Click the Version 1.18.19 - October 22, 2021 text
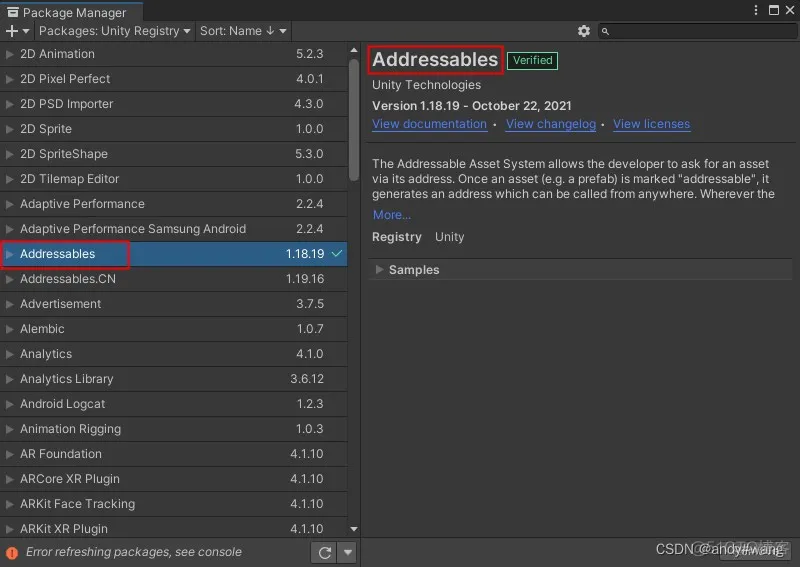This screenshot has height=567, width=800. (471, 106)
